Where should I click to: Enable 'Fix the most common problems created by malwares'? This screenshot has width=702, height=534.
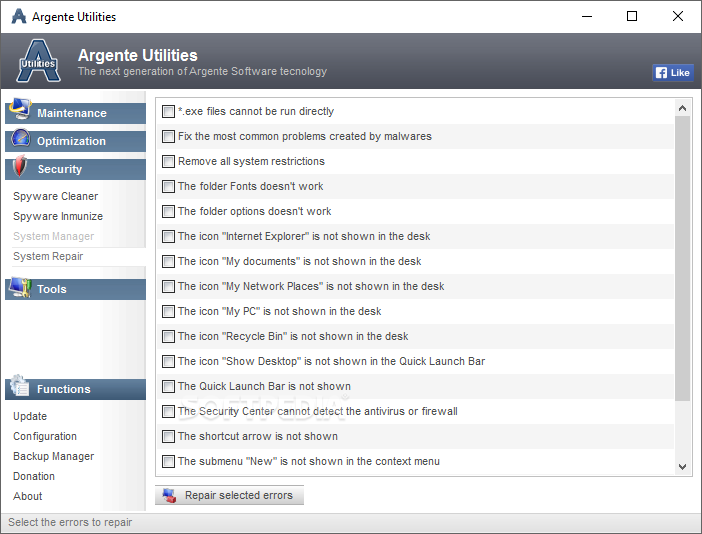pos(168,137)
